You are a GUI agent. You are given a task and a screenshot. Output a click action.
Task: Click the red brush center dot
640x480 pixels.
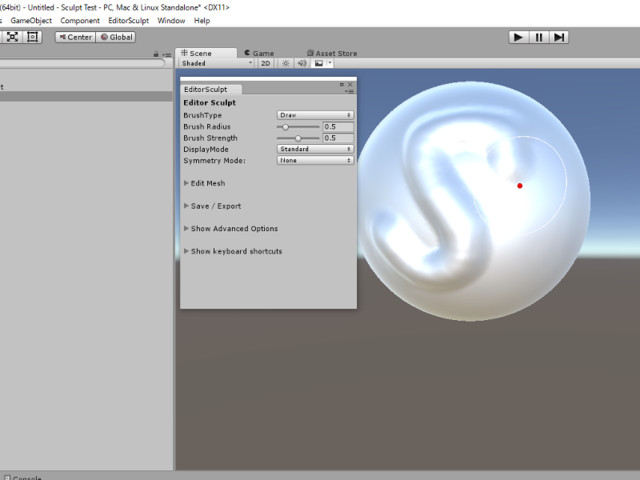[520, 186]
